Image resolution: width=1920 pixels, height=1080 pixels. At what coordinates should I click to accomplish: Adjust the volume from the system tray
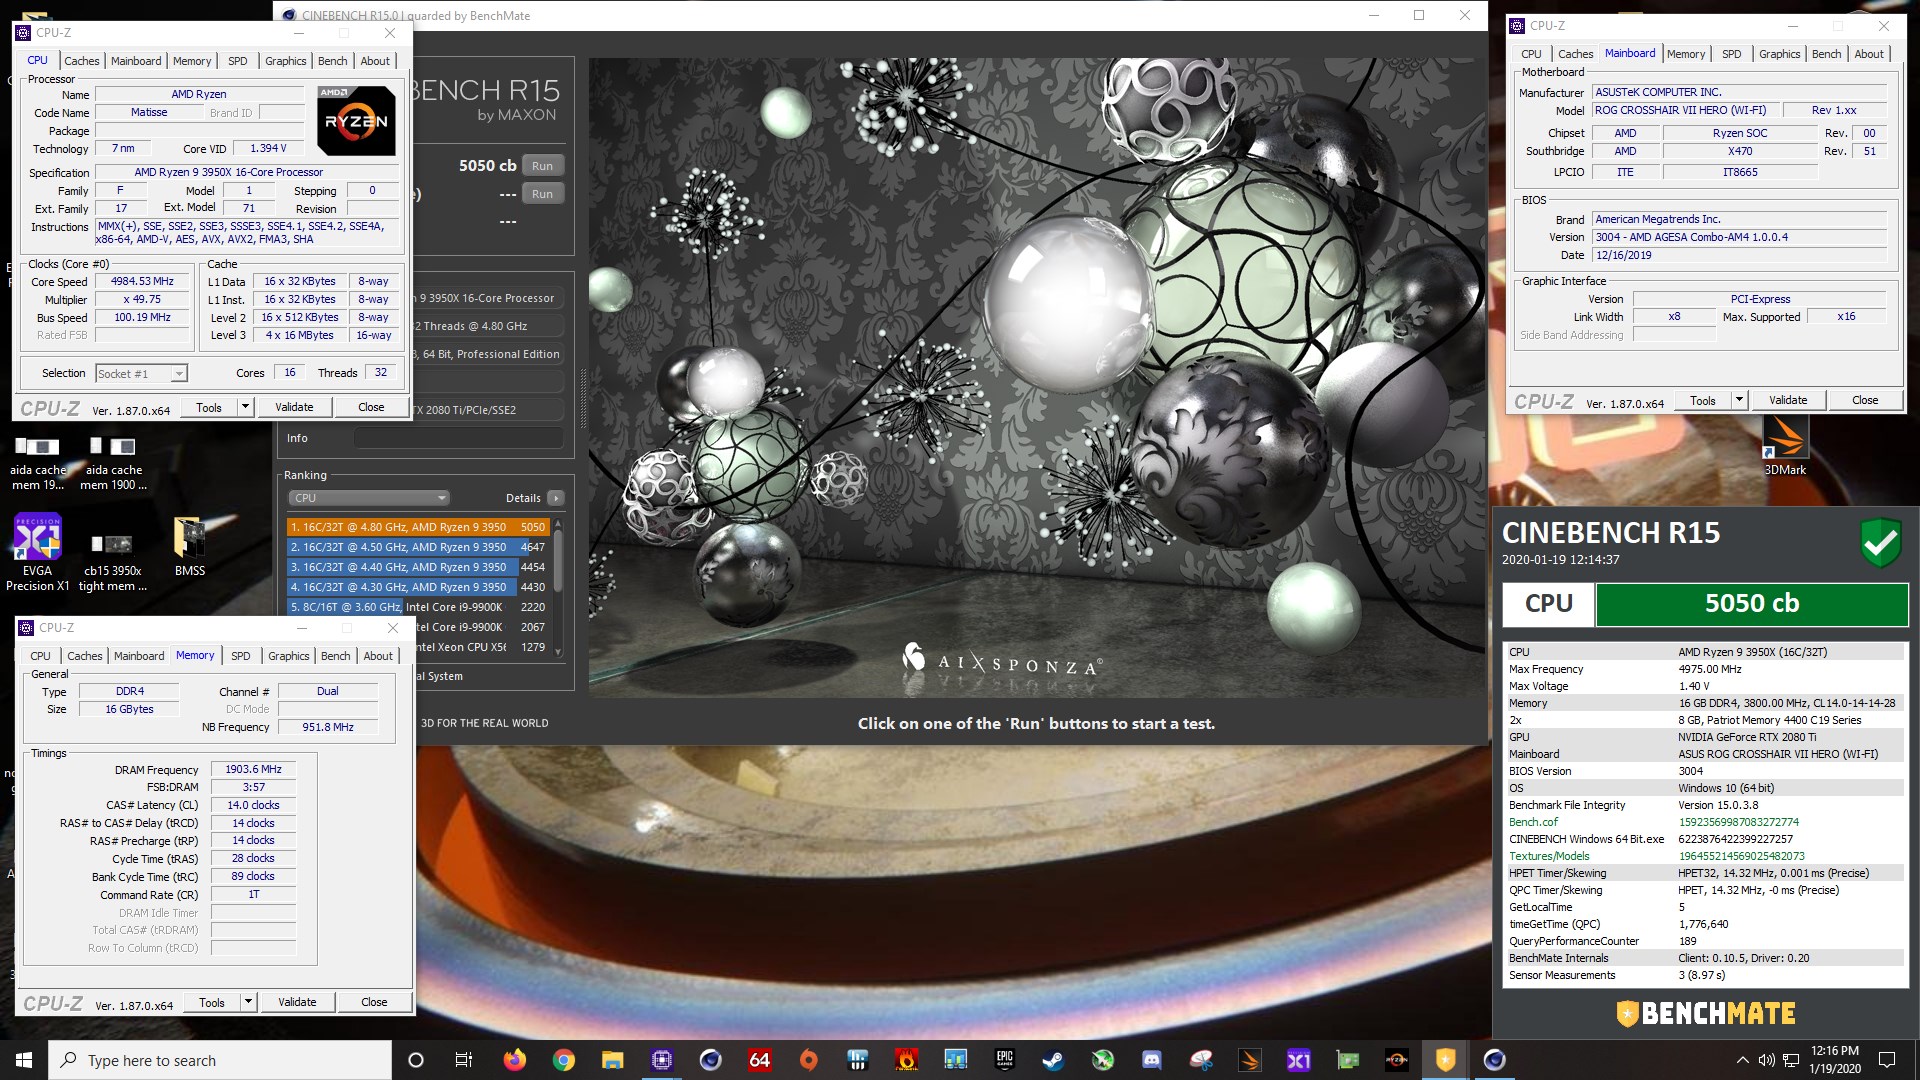click(1767, 1060)
